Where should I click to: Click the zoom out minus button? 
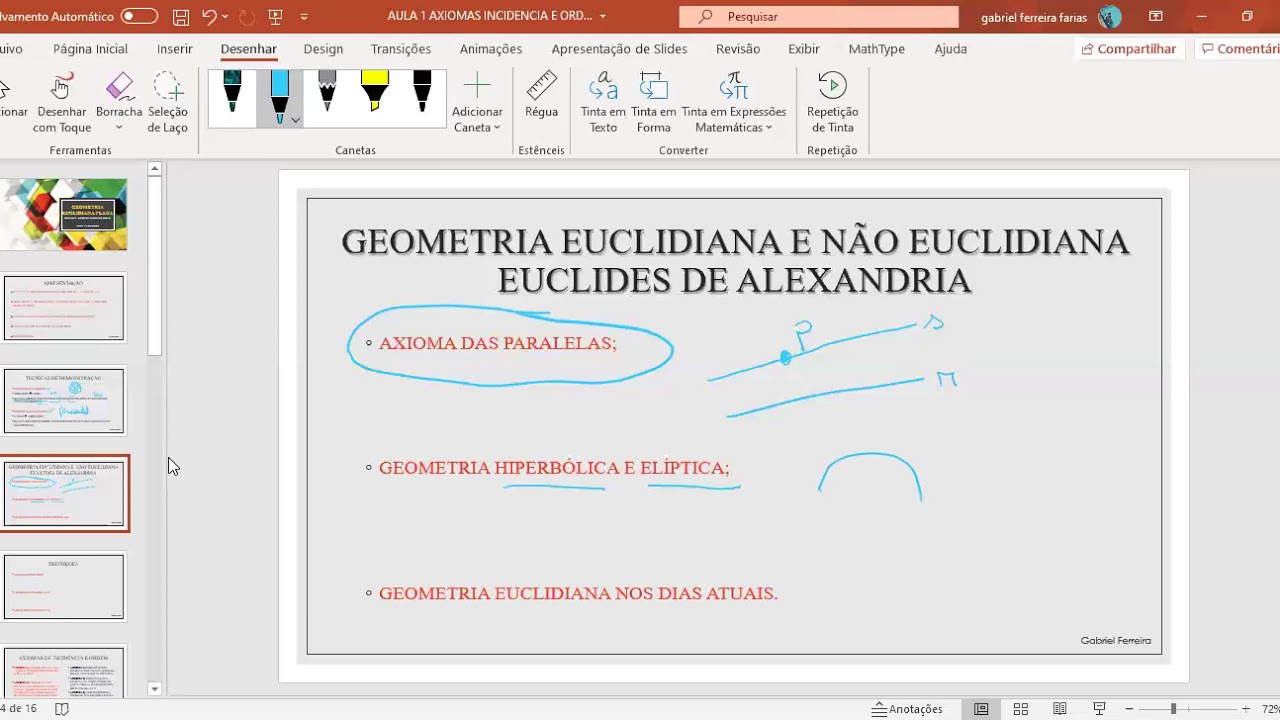[1129, 709]
